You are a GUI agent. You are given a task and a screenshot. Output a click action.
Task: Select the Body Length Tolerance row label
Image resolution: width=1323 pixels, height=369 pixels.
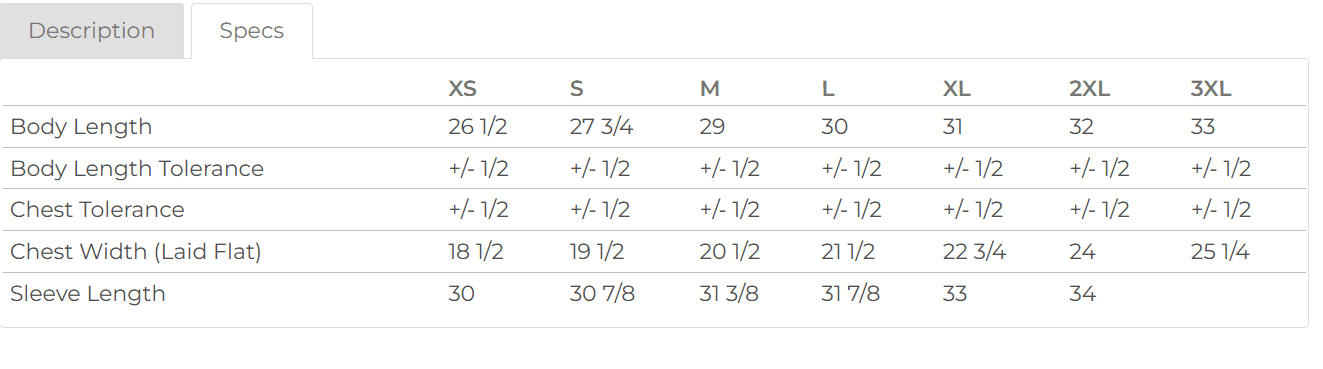point(137,169)
